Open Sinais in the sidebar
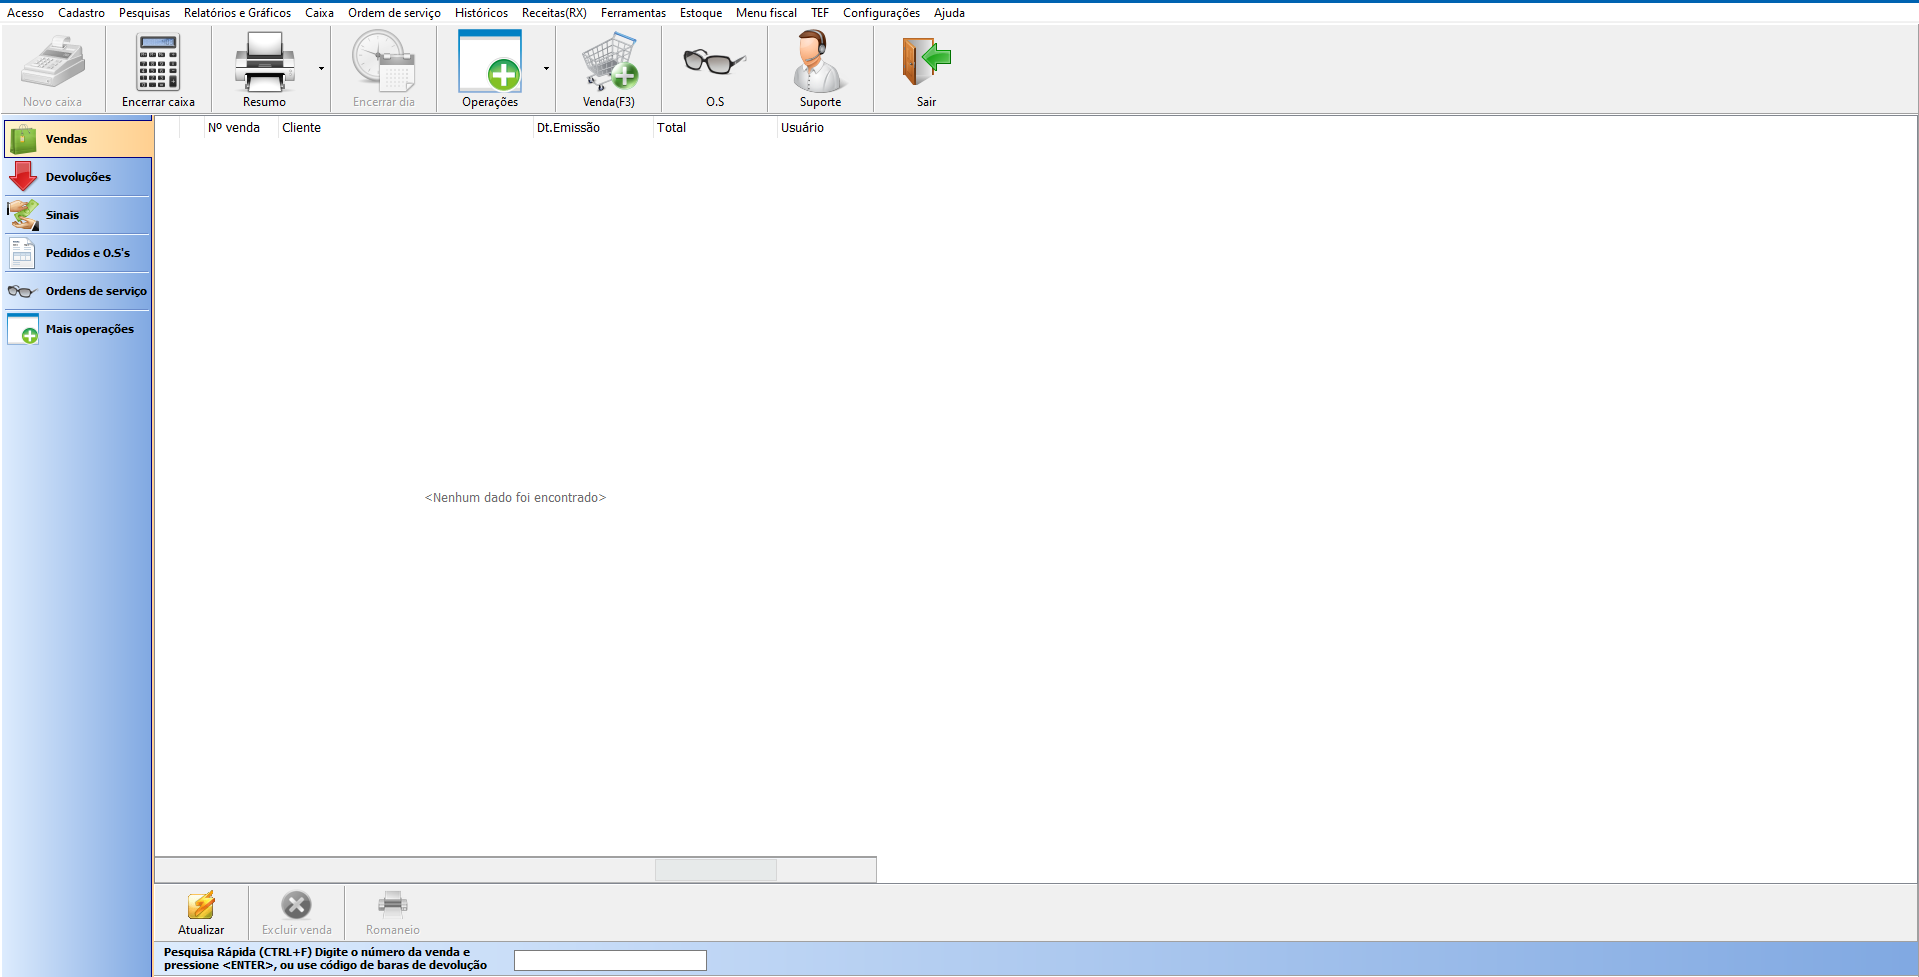 click(78, 215)
